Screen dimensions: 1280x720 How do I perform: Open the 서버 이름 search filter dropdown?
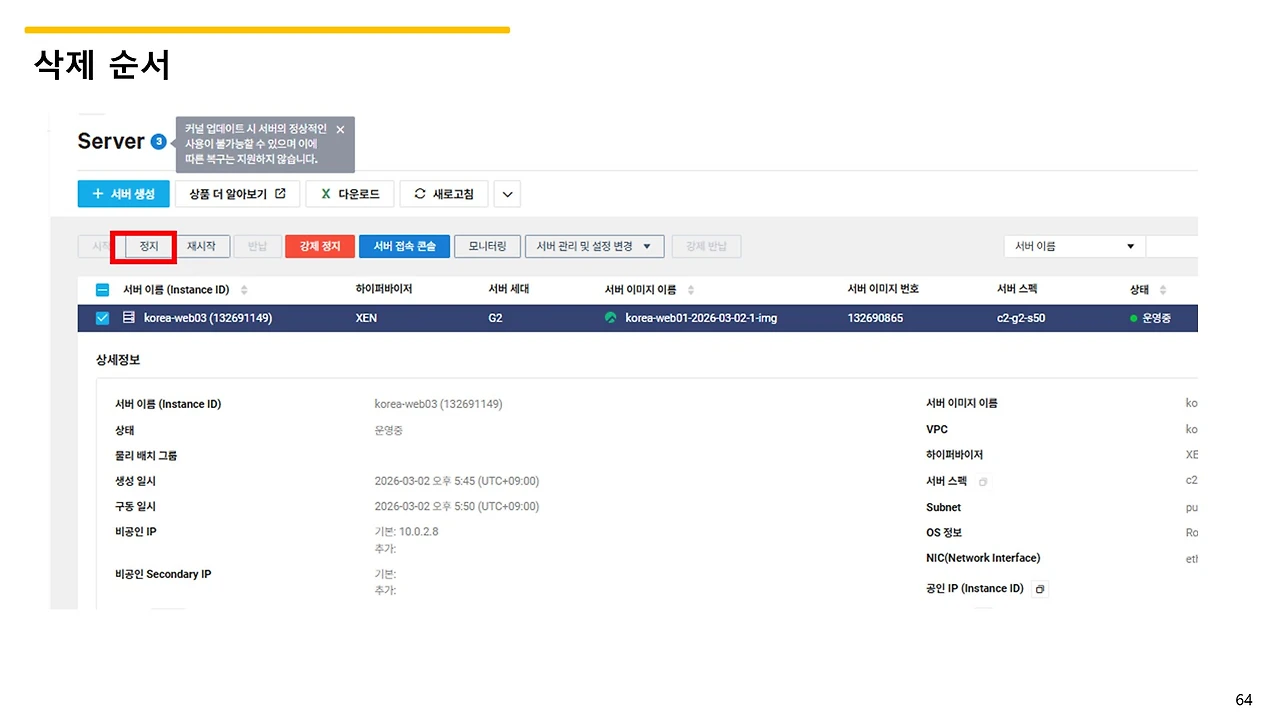[x=1074, y=246]
